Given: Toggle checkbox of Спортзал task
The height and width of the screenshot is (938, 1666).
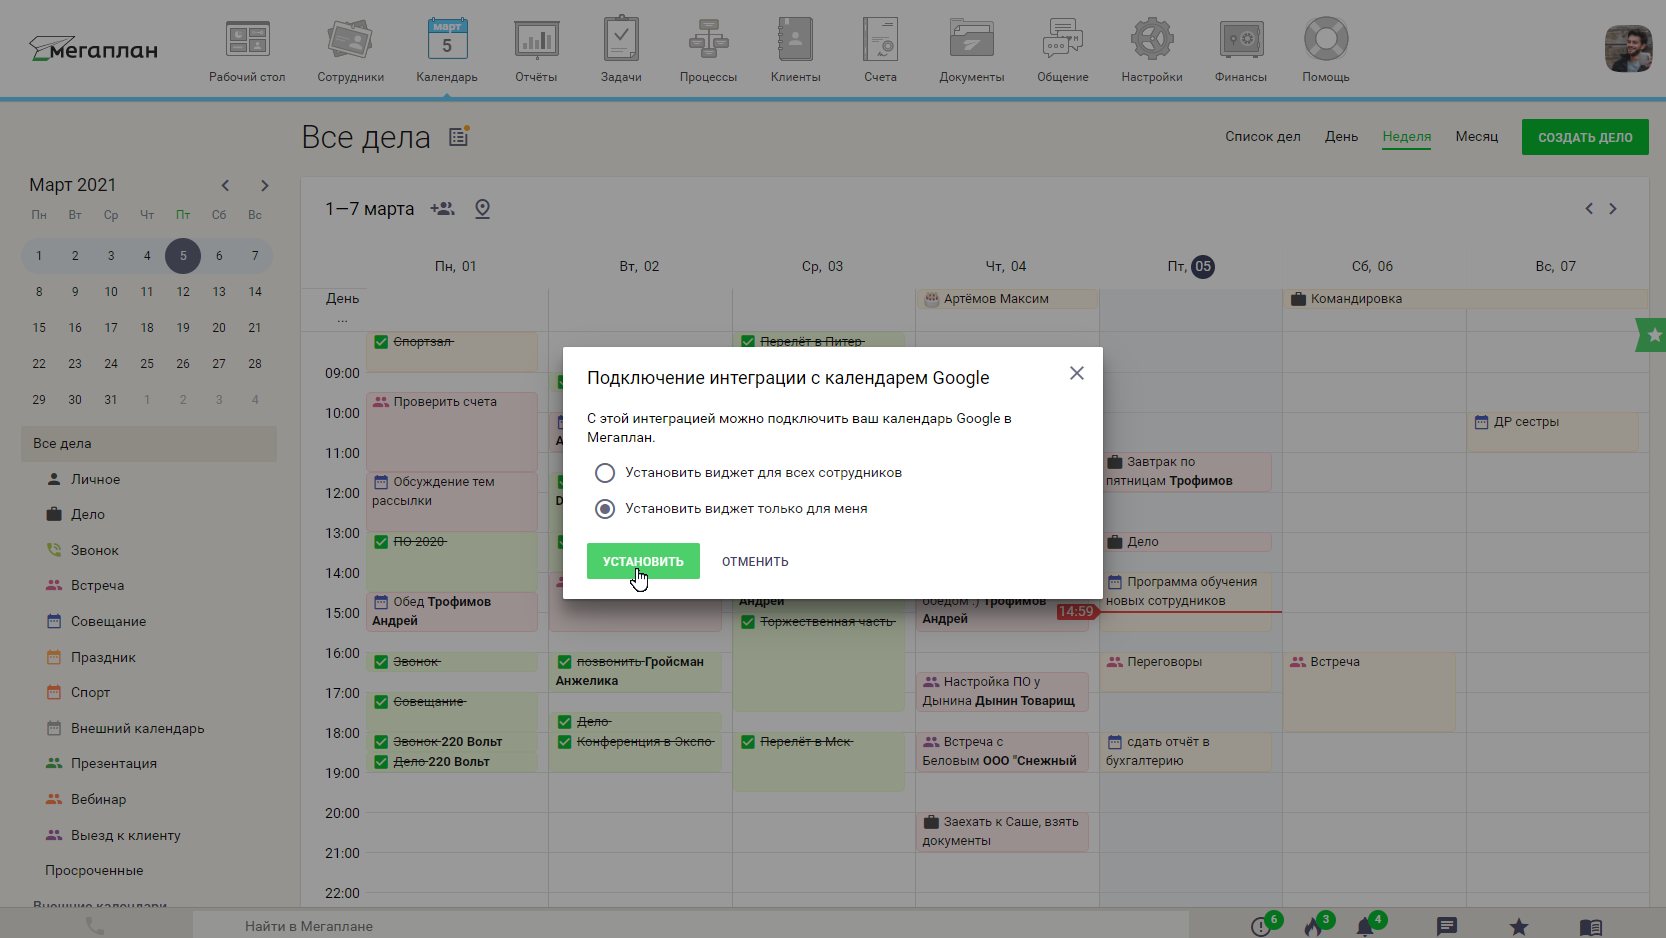Looking at the screenshot, I should pyautogui.click(x=381, y=342).
